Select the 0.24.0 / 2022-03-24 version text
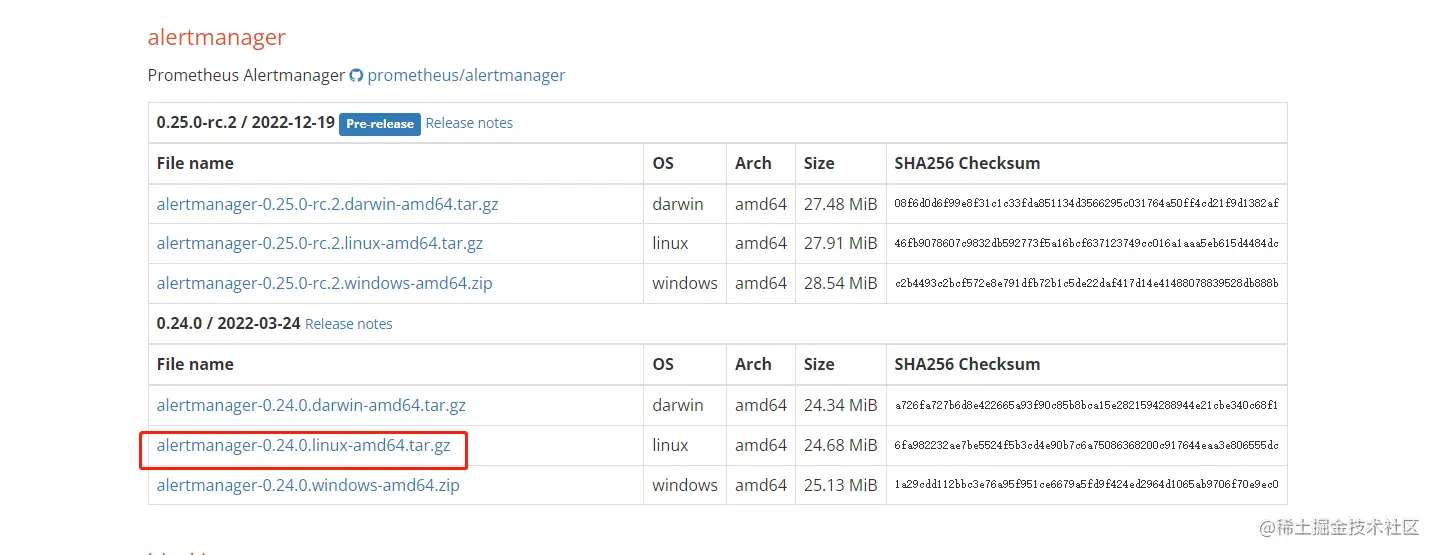 [x=228, y=323]
